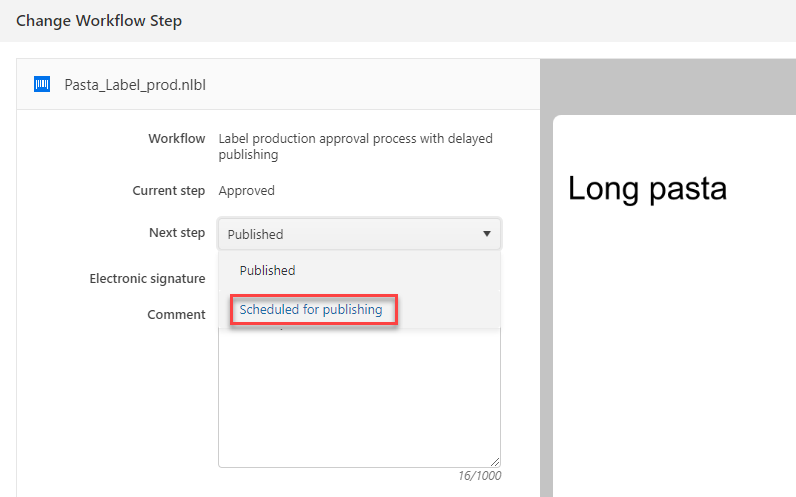Image resolution: width=796 pixels, height=497 pixels.
Task: Click the comment box resize grip
Action: (x=495, y=461)
